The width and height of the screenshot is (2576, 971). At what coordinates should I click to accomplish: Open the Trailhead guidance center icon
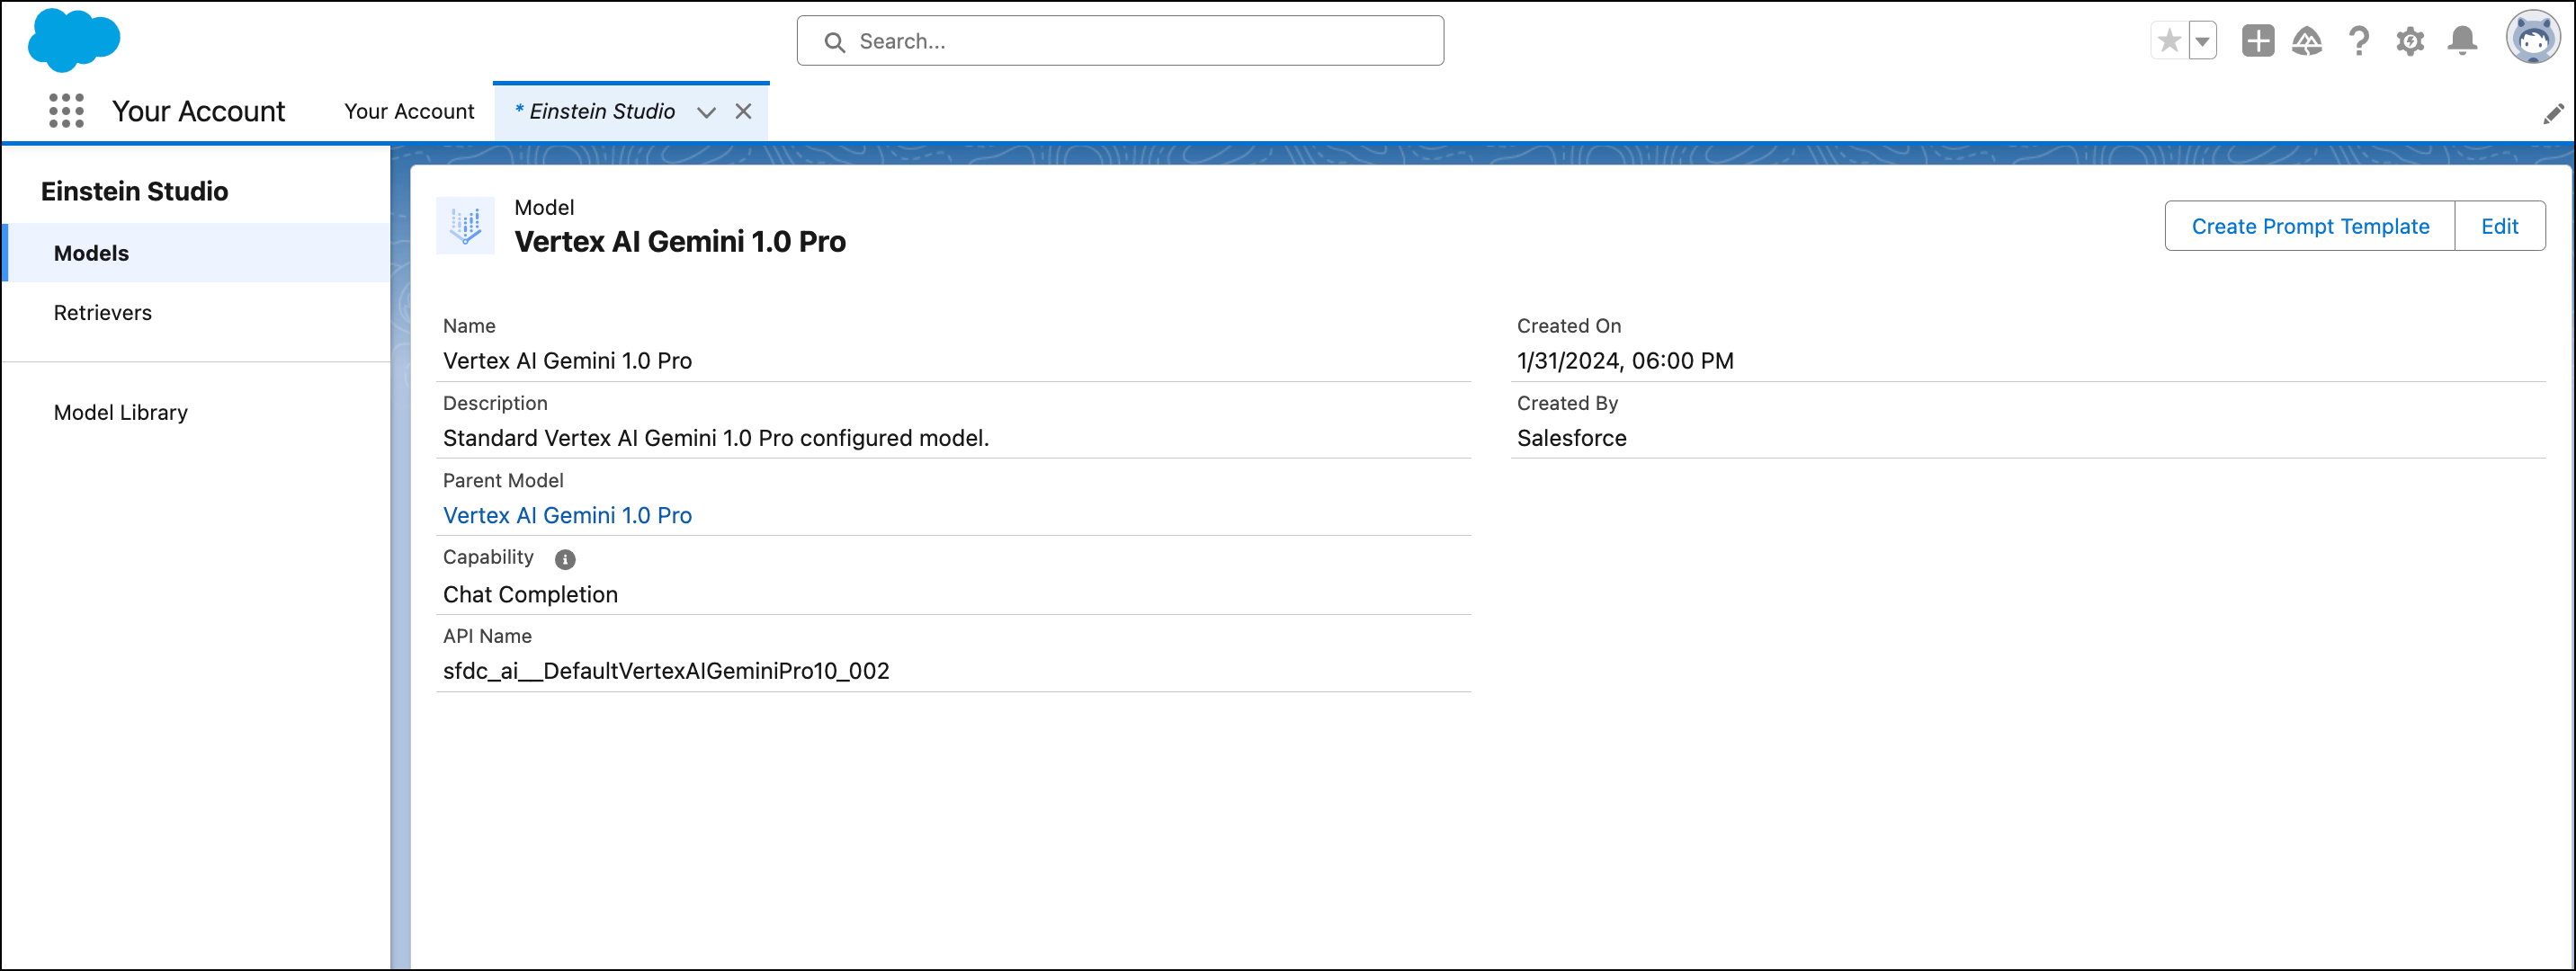[2307, 41]
